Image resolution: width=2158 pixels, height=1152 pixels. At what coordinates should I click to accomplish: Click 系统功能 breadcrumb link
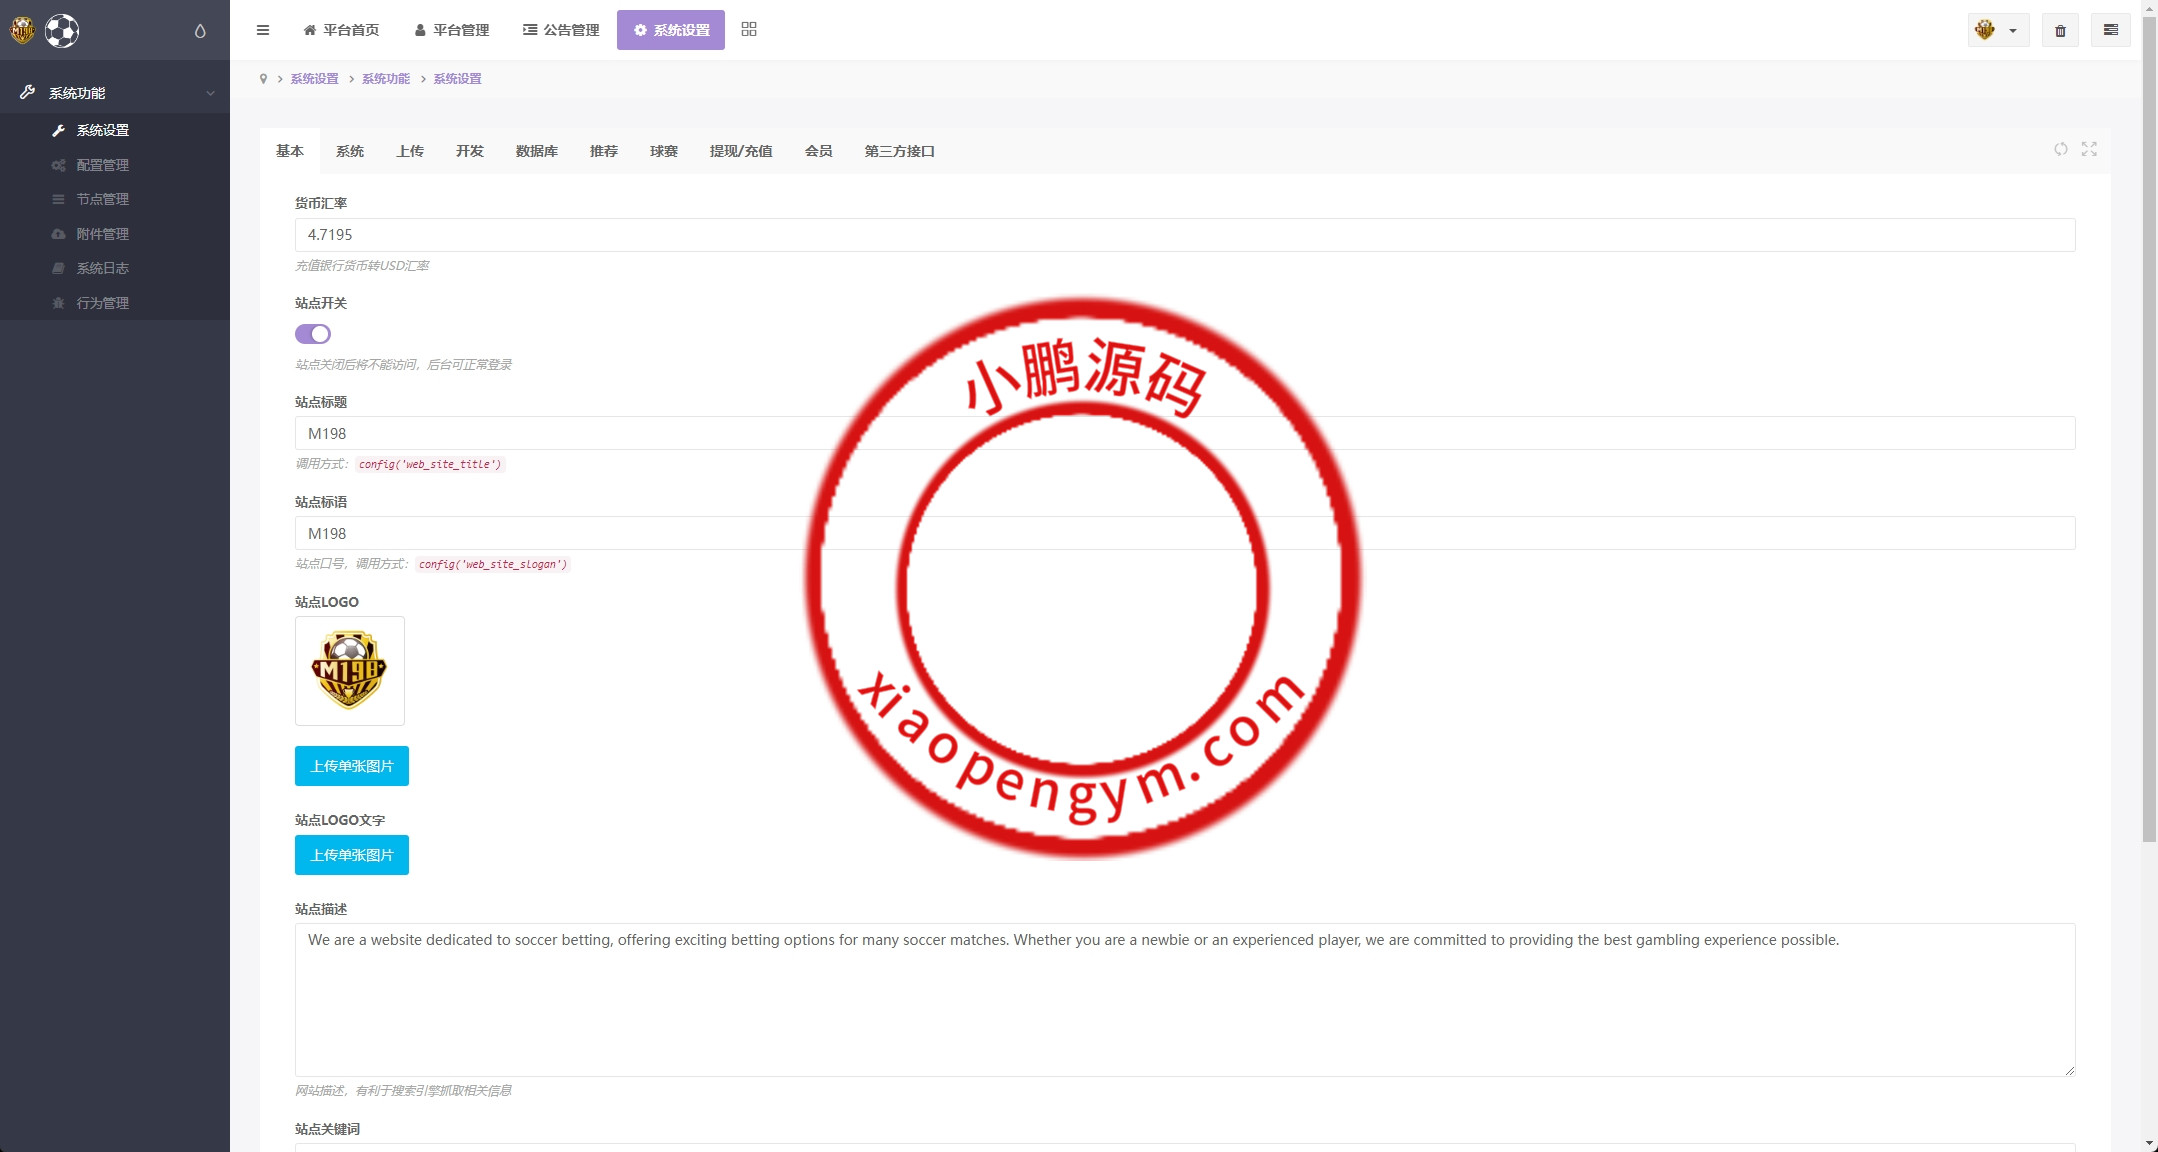[x=386, y=79]
